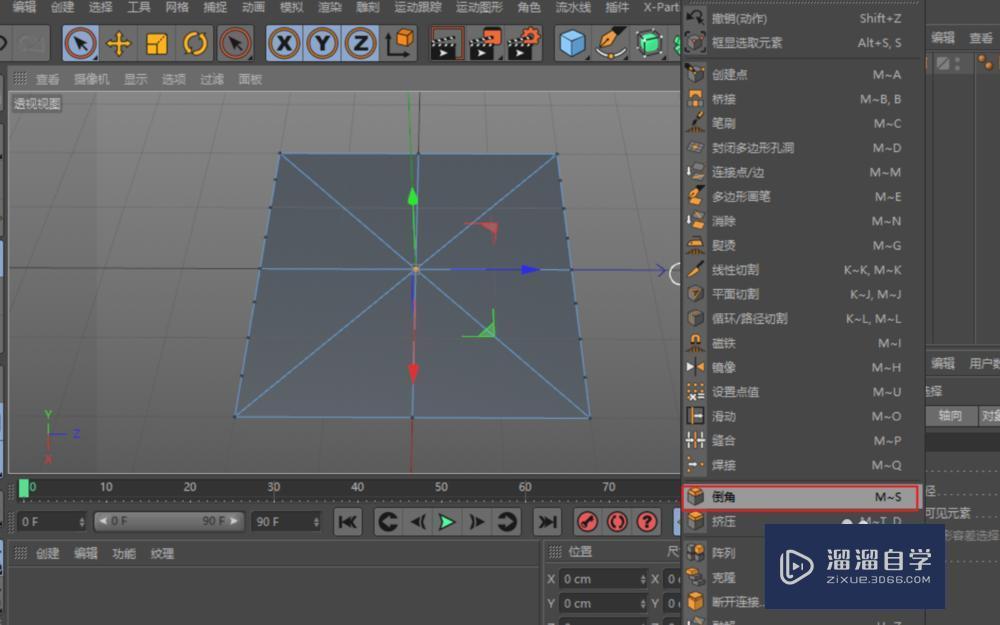
Task: Choose 磁铁 magnet tool
Action: [802, 343]
